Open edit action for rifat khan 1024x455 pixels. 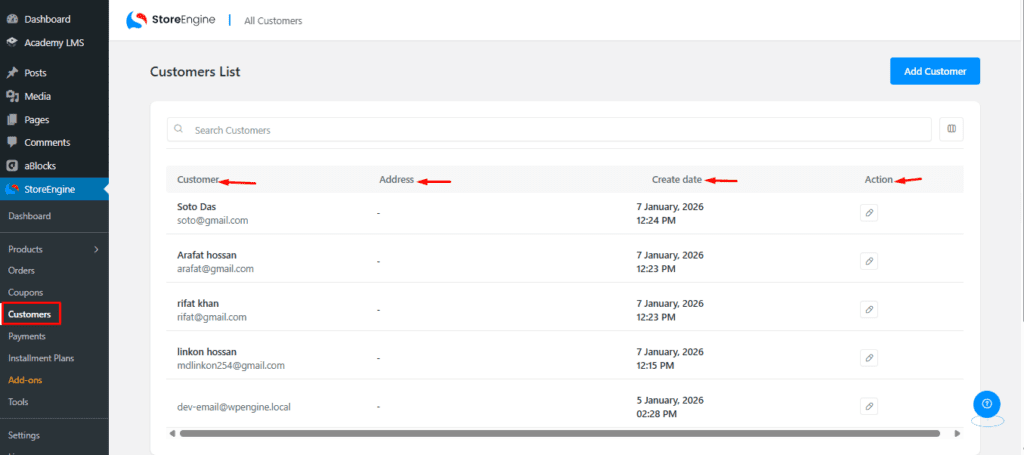tap(869, 309)
